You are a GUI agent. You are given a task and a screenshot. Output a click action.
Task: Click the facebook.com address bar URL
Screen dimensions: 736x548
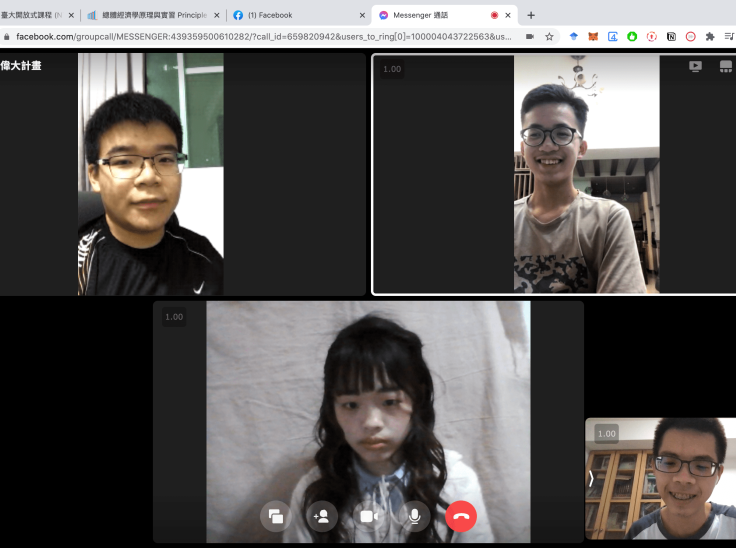(264, 37)
